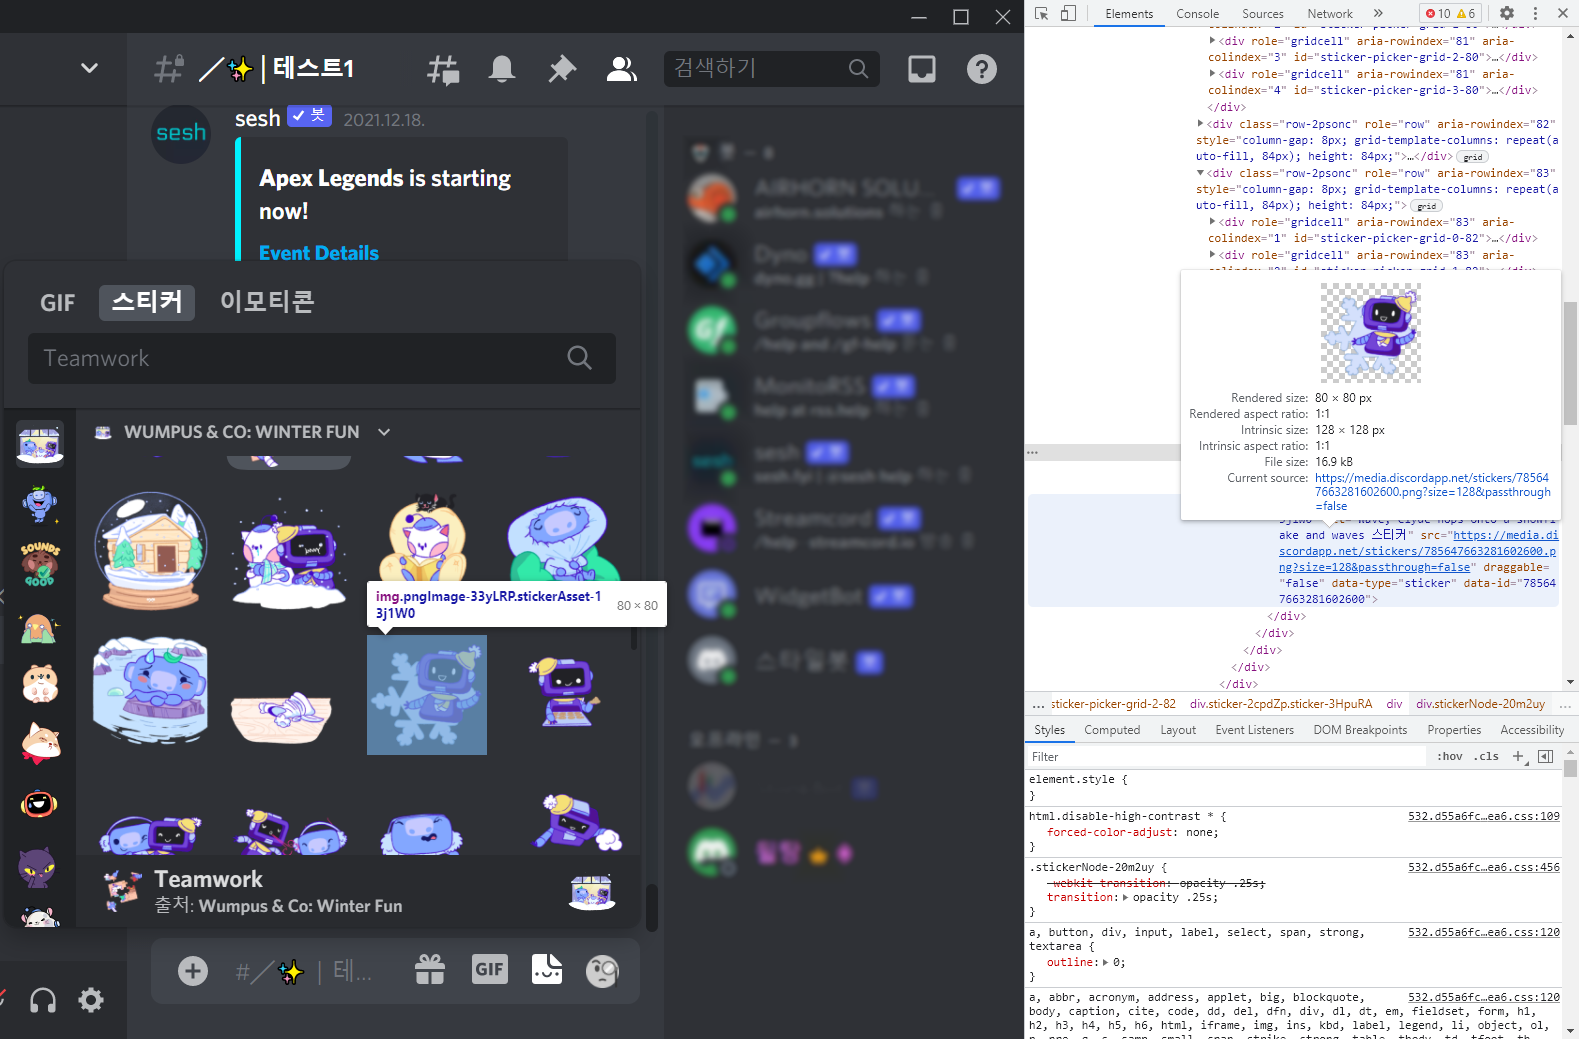
Task: Open the channel threads icon in header
Action: point(443,69)
